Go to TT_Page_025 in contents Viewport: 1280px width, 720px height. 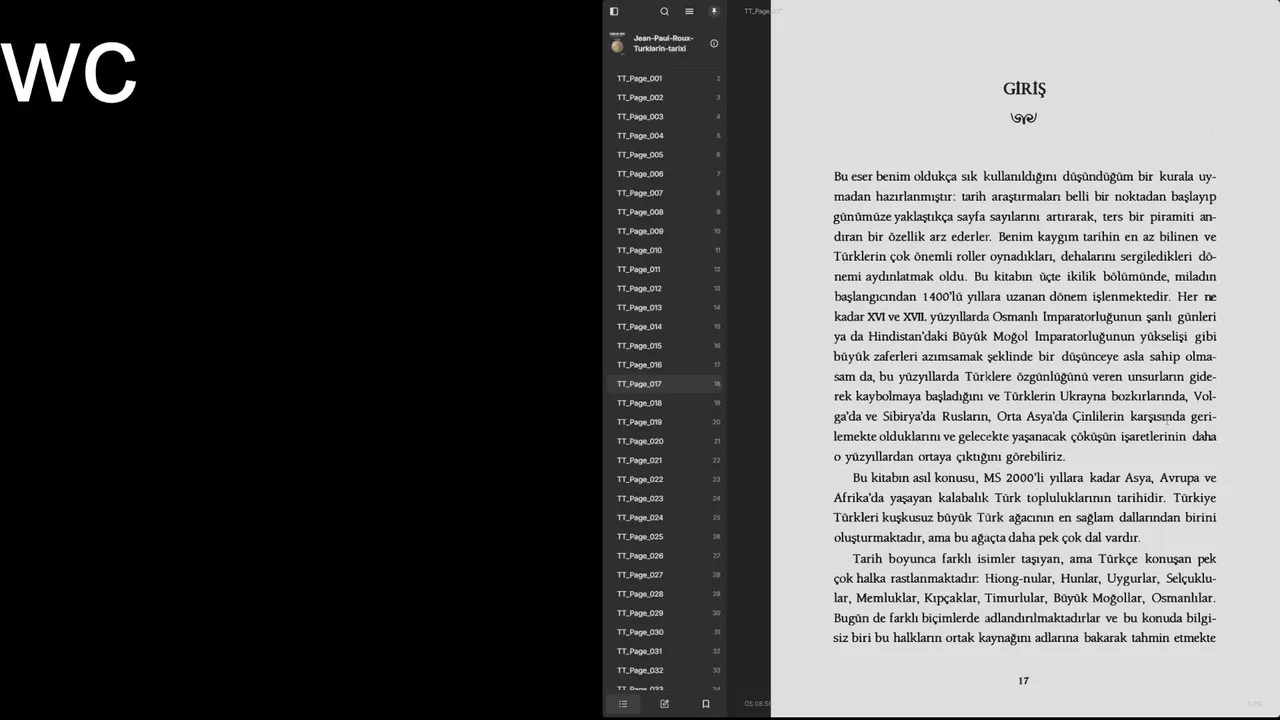click(665, 536)
